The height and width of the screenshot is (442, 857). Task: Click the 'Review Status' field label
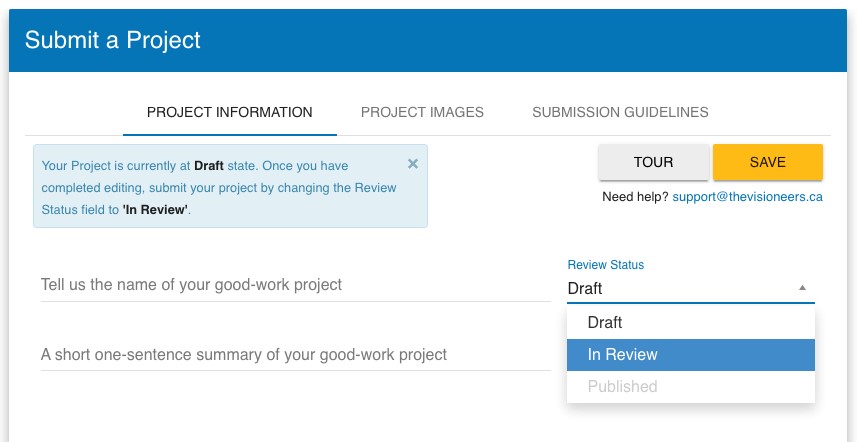pyautogui.click(x=605, y=265)
